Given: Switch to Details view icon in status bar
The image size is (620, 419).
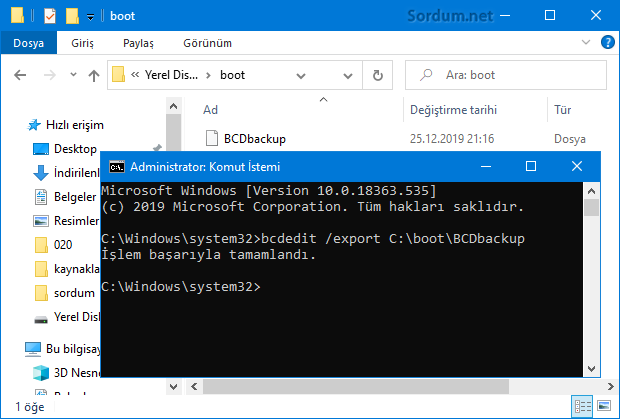Looking at the screenshot, I should pos(582,406).
